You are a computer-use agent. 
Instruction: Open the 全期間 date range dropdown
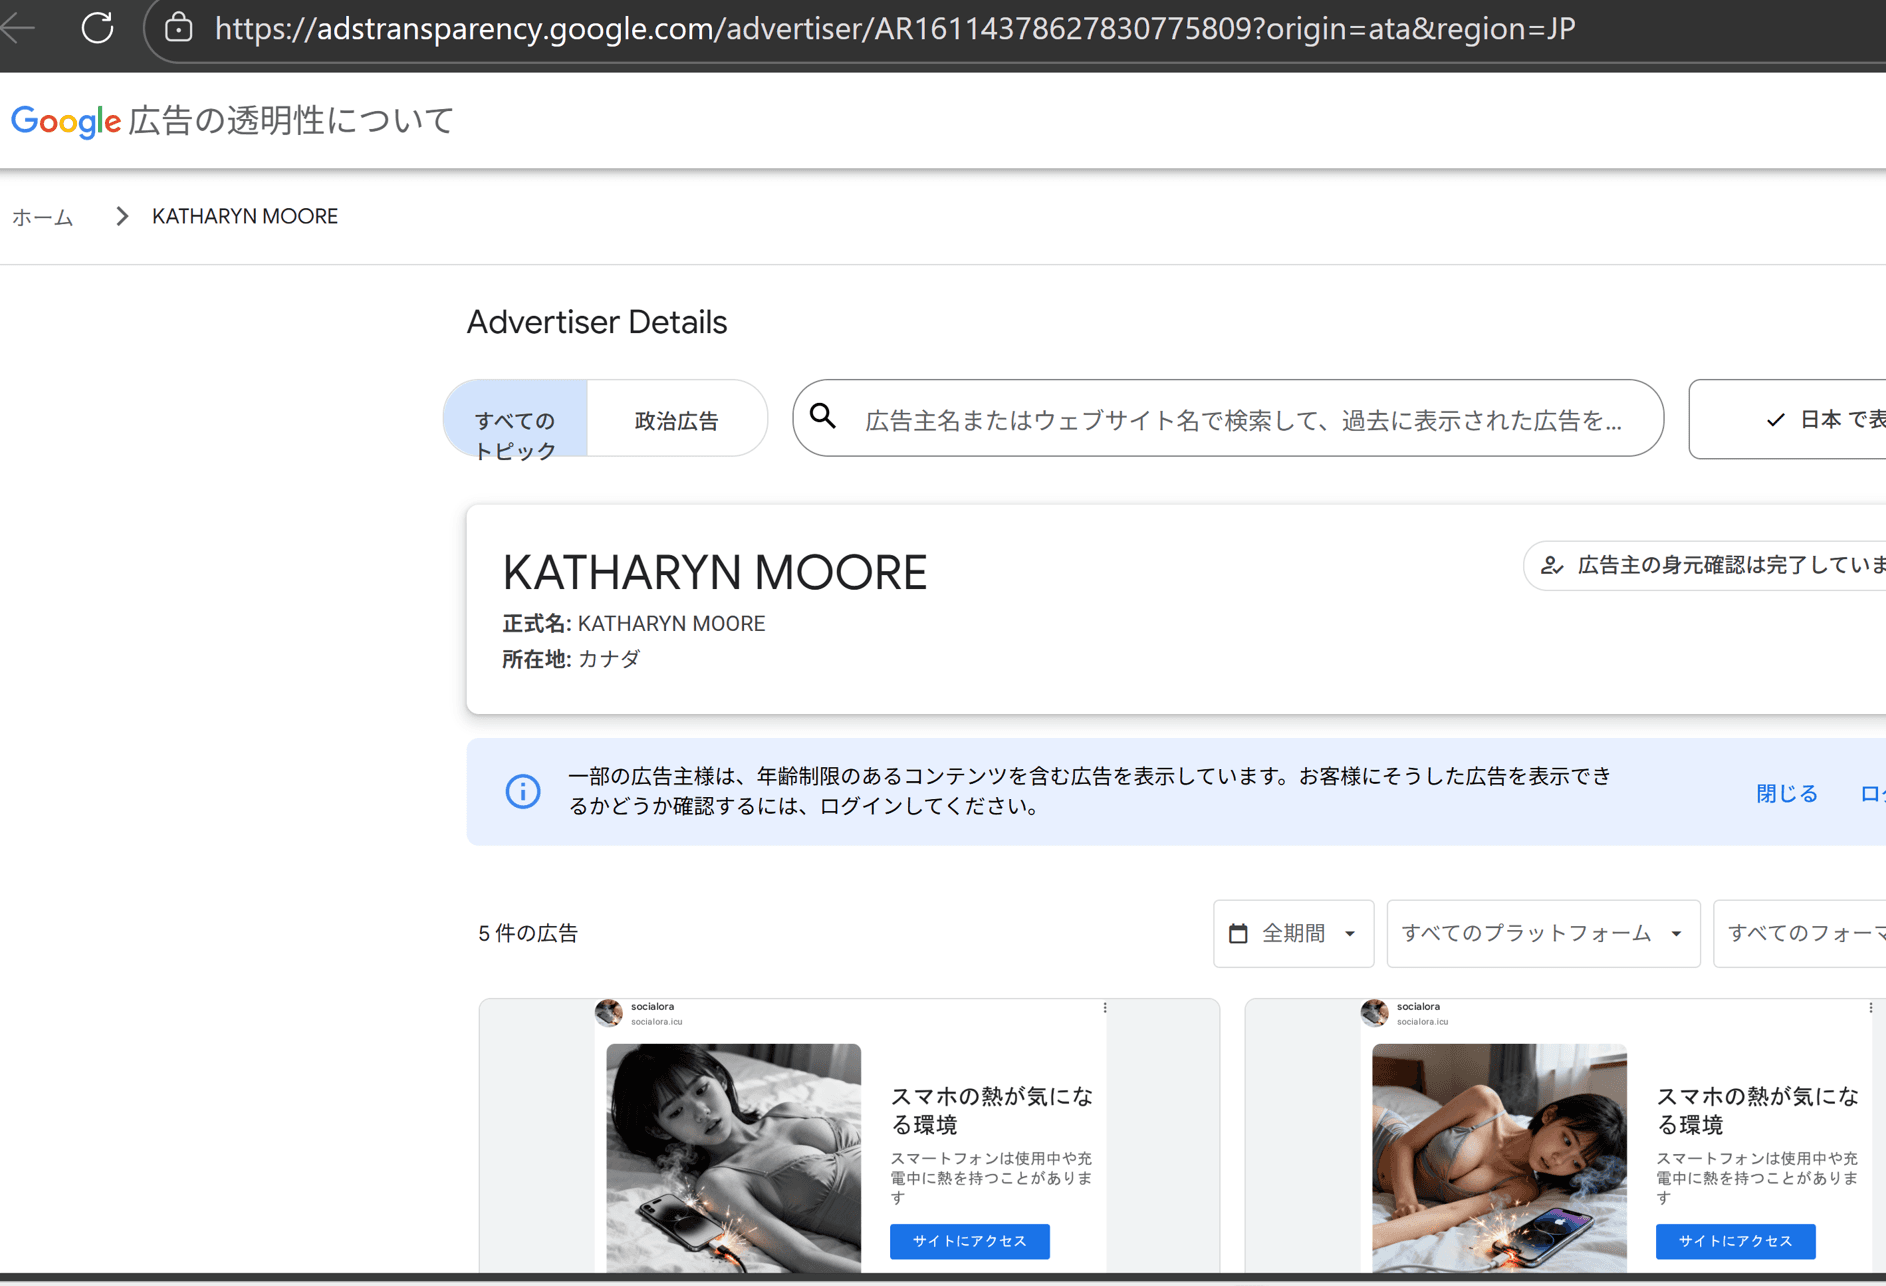tap(1293, 933)
